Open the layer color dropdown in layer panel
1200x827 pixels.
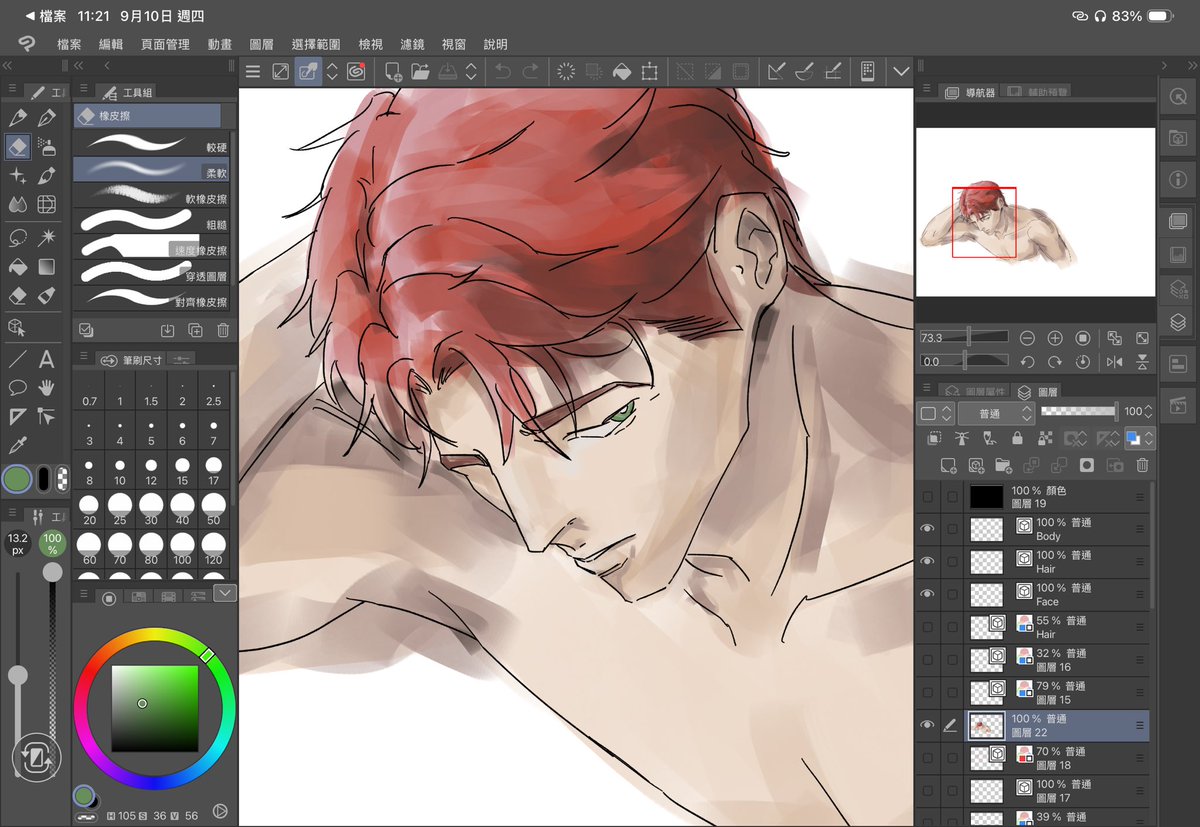(x=1138, y=438)
